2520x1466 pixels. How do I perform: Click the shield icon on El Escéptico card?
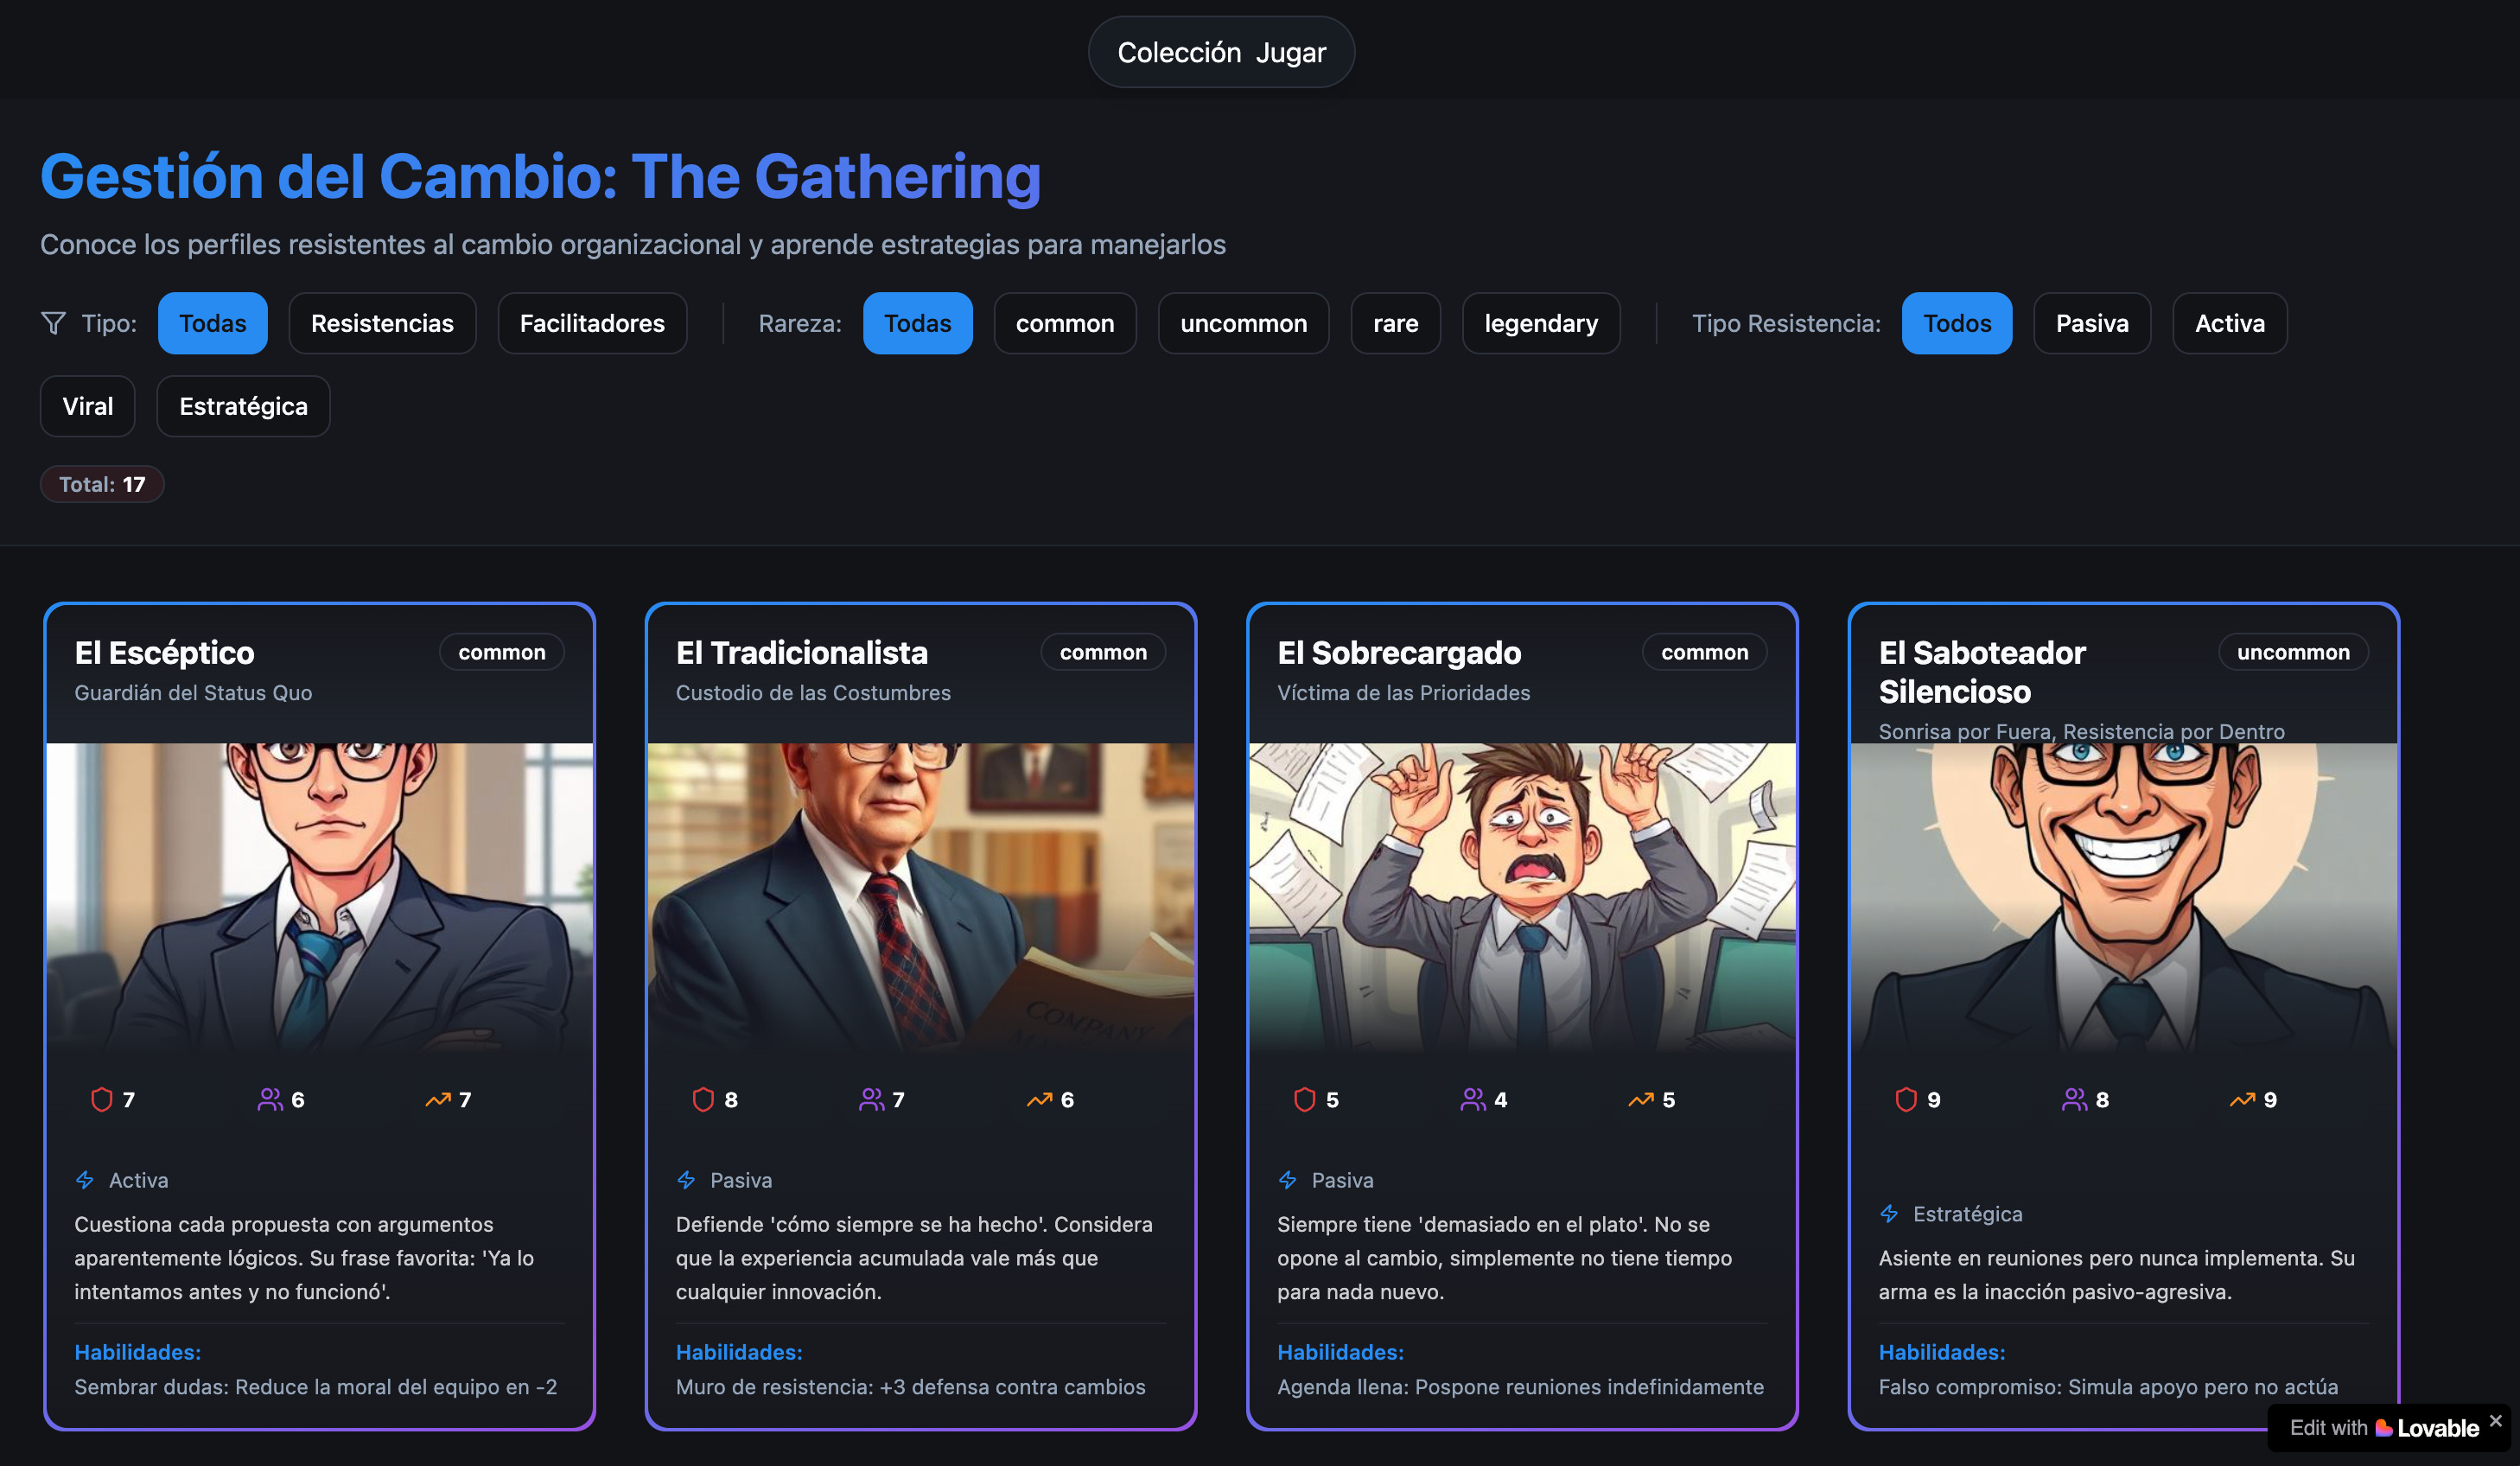[101, 1100]
